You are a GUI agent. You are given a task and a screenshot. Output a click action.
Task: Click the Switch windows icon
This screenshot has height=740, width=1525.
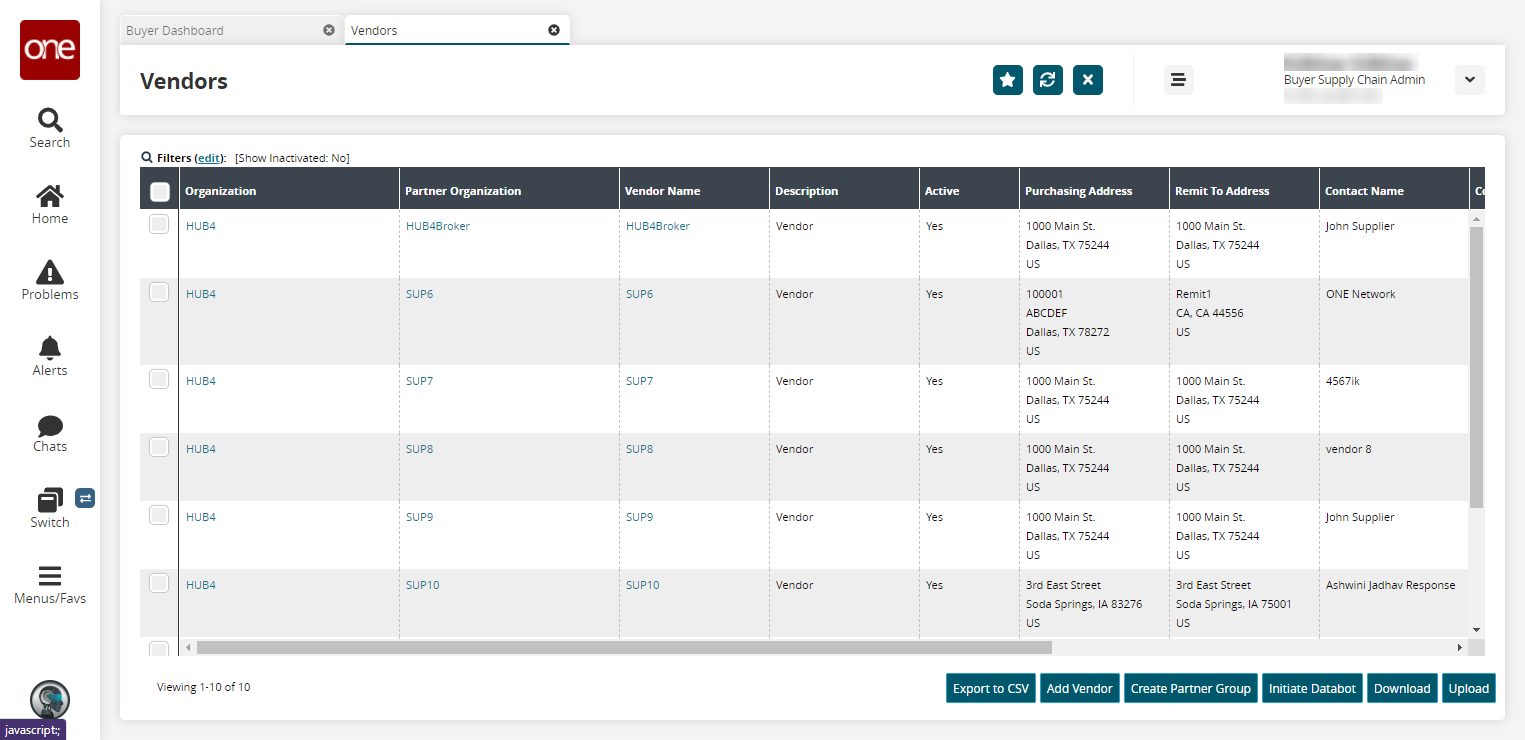click(49, 500)
